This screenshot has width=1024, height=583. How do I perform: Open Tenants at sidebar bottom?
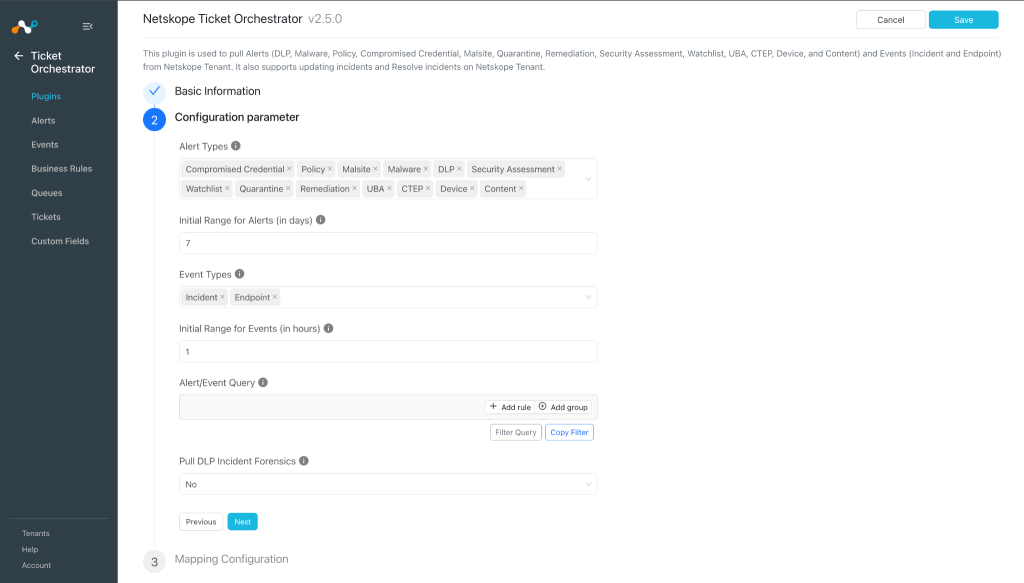coord(36,533)
